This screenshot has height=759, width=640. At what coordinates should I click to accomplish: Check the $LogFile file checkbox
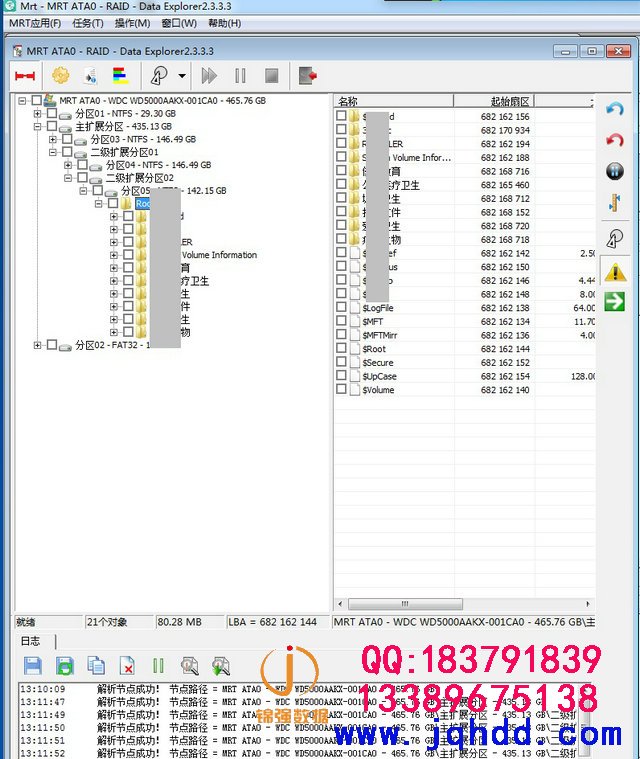point(341,307)
